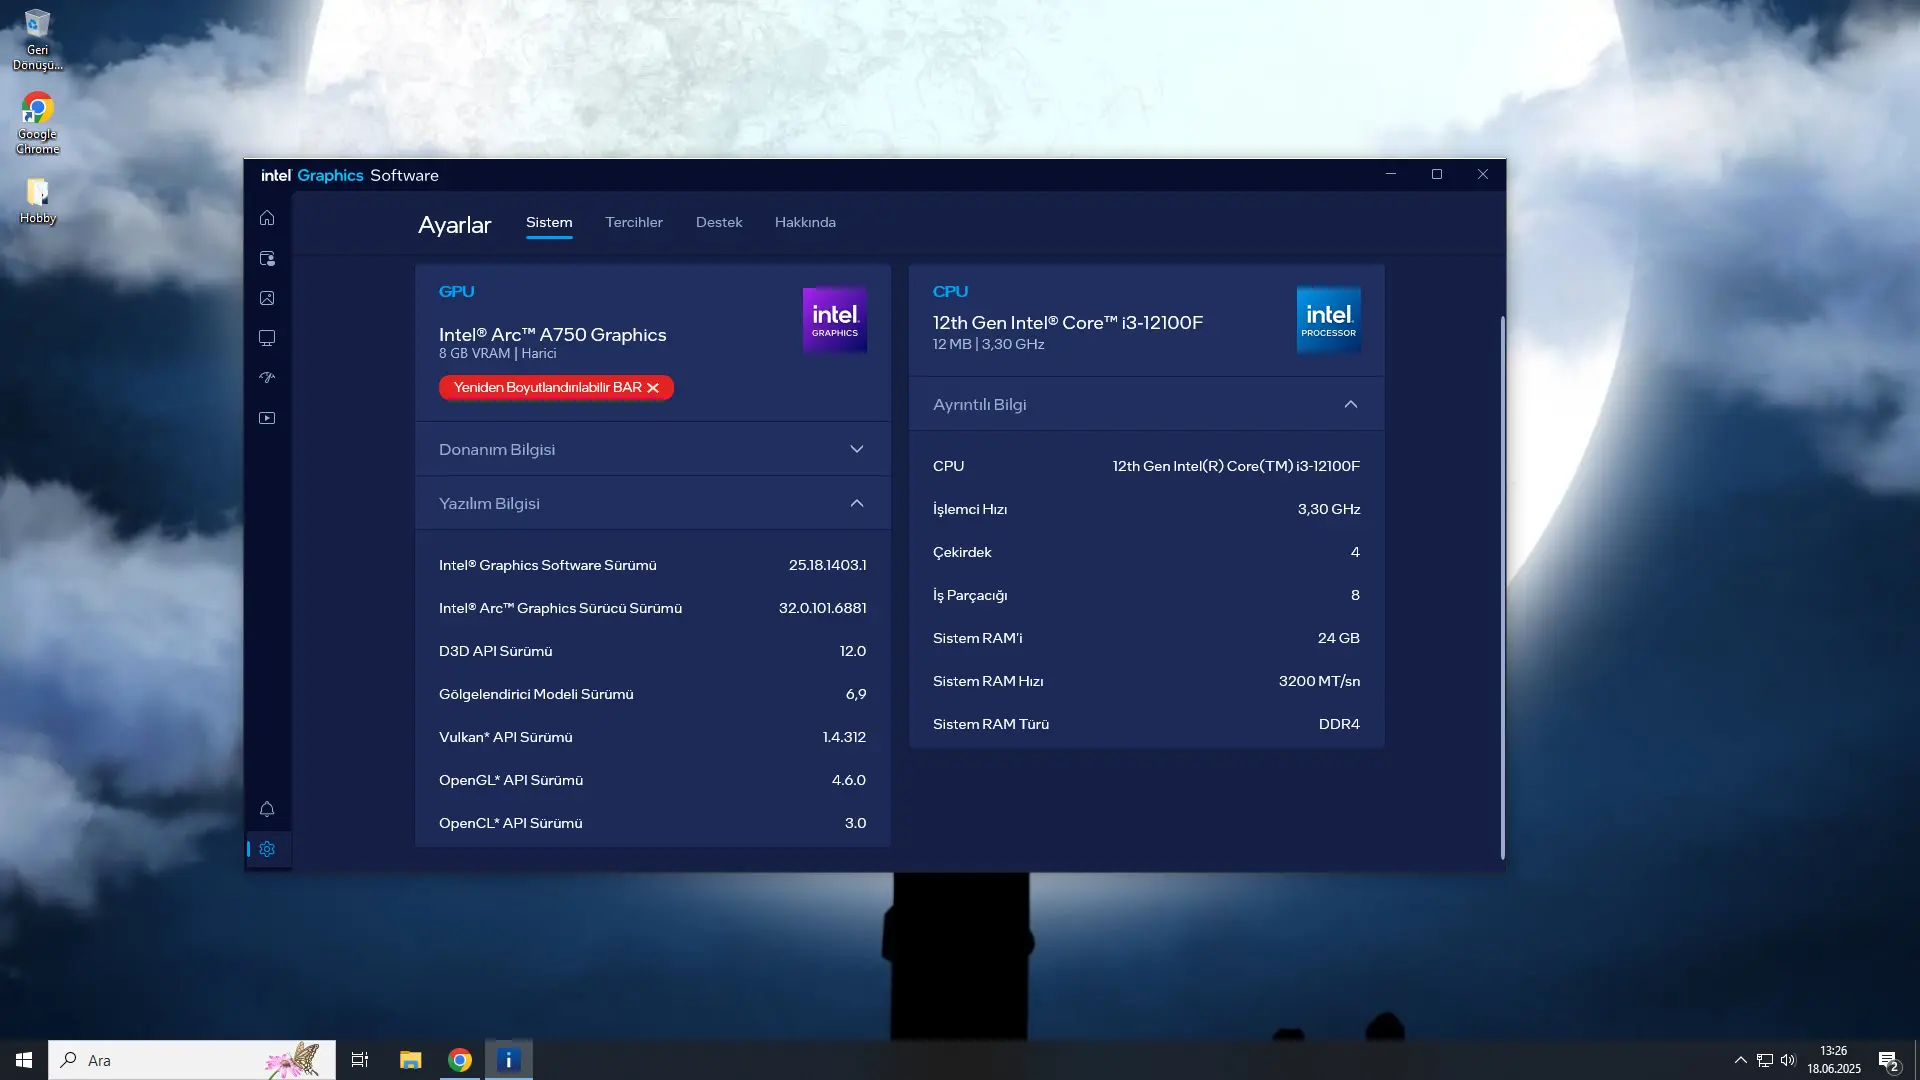This screenshot has width=1920, height=1080.
Task: Click the Intel Processor badge logo
Action: [x=1328, y=320]
